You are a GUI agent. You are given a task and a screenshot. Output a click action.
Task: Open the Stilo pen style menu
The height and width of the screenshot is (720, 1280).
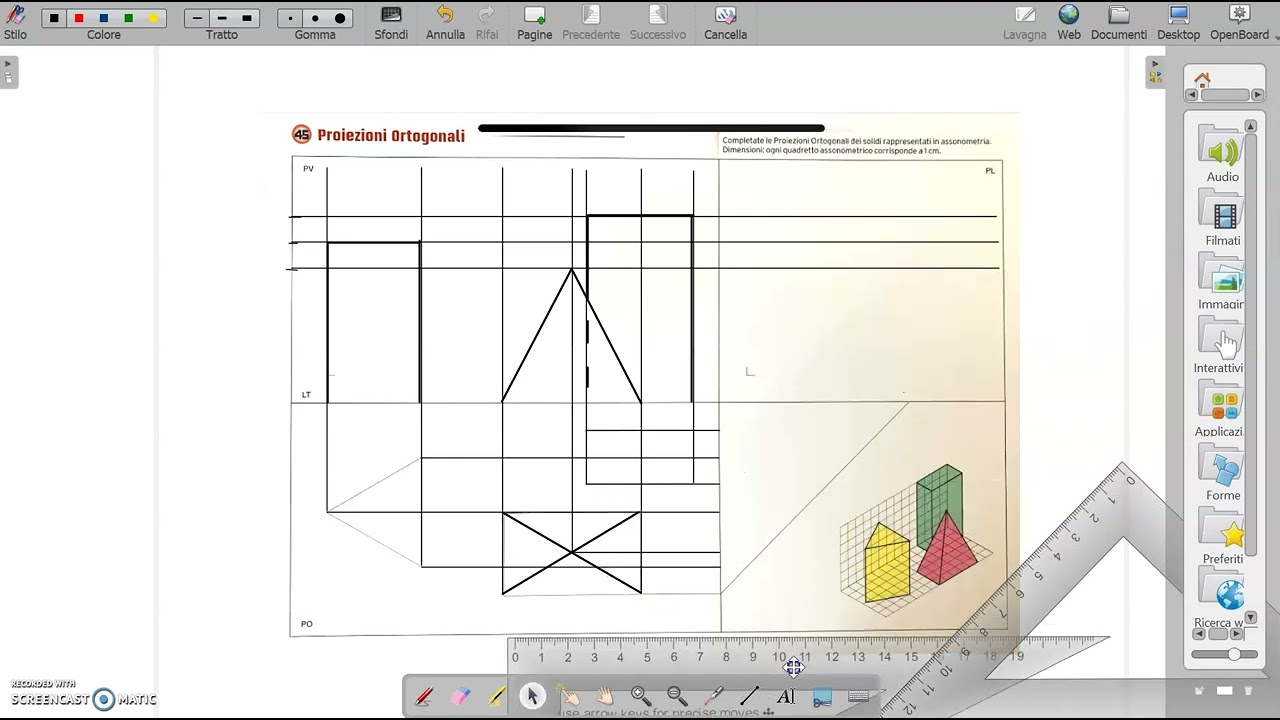15,22
